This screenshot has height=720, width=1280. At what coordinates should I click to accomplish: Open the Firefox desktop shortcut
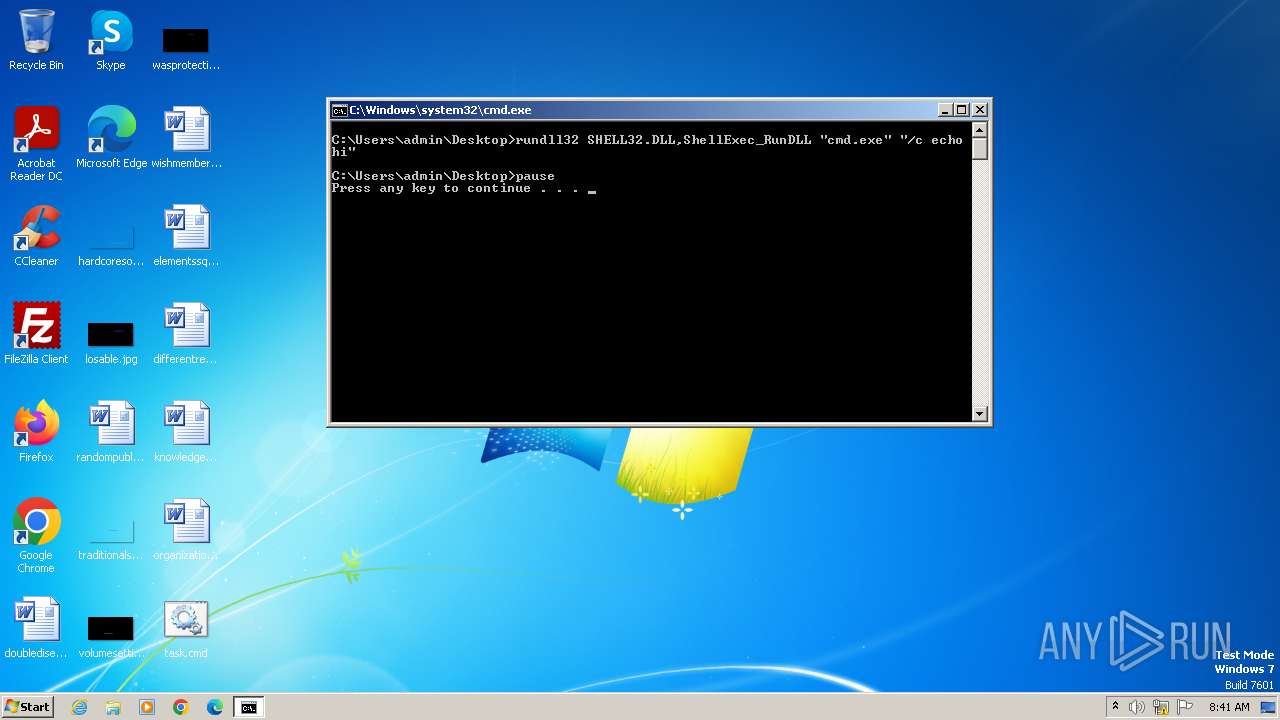pyautogui.click(x=36, y=432)
